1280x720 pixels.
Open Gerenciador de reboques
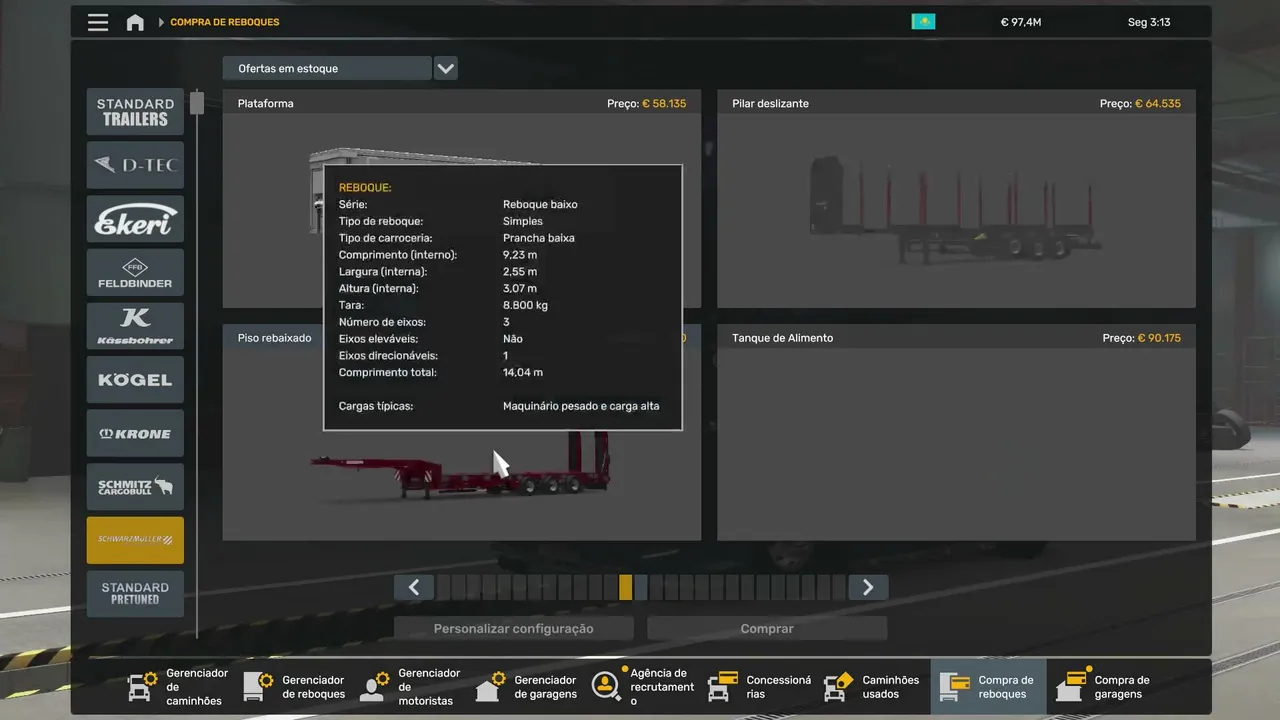pos(295,687)
